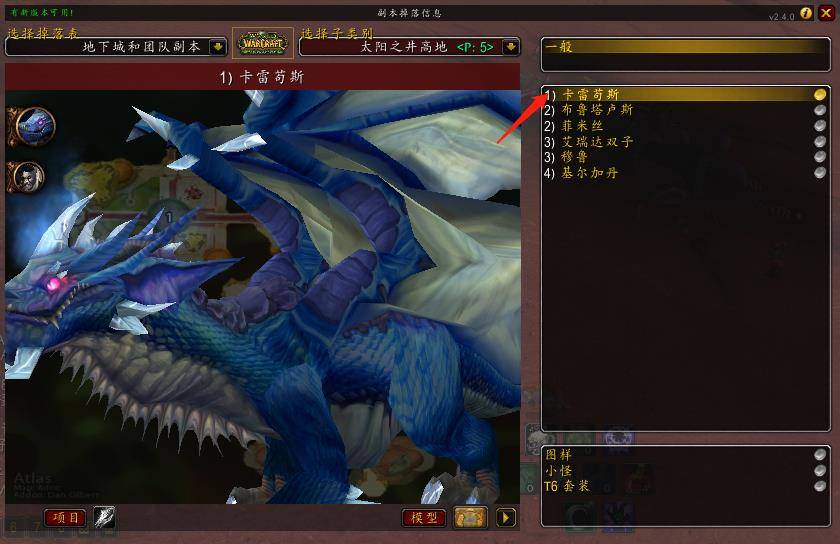Image resolution: width=840 pixels, height=544 pixels.
Task: Select boss 1) 卡雷苟斯 in the list
Action: (x=686, y=95)
